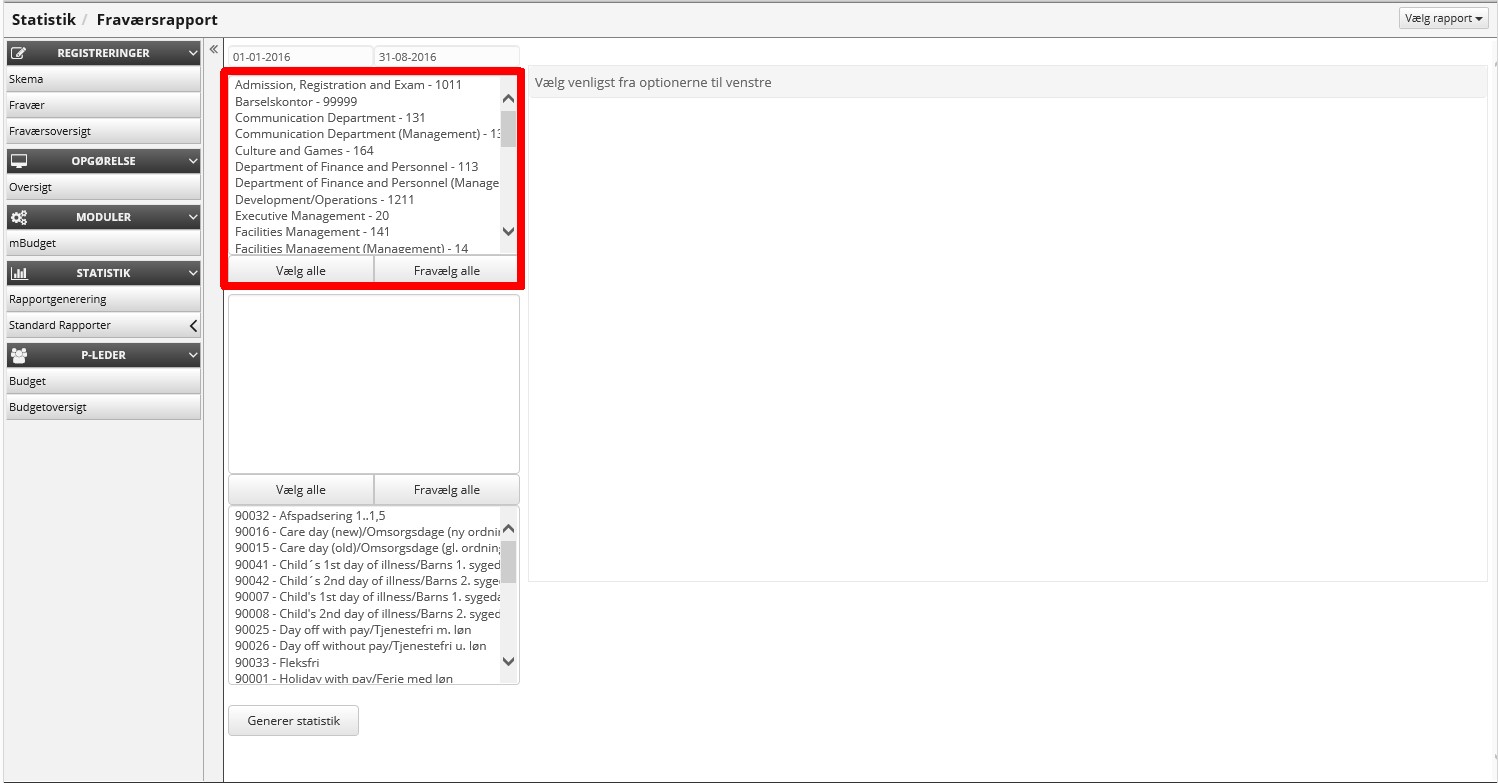Click the start date field 01-01-2016
1498x783 pixels.
click(x=300, y=57)
